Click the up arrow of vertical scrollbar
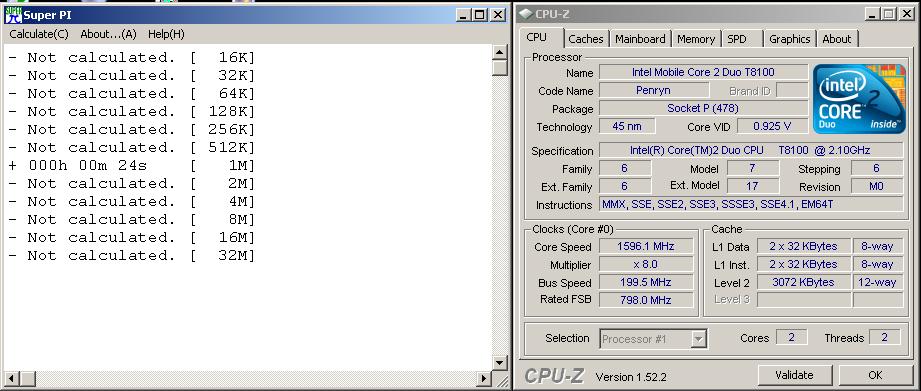Viewport: 921px width, 391px height. [x=500, y=52]
